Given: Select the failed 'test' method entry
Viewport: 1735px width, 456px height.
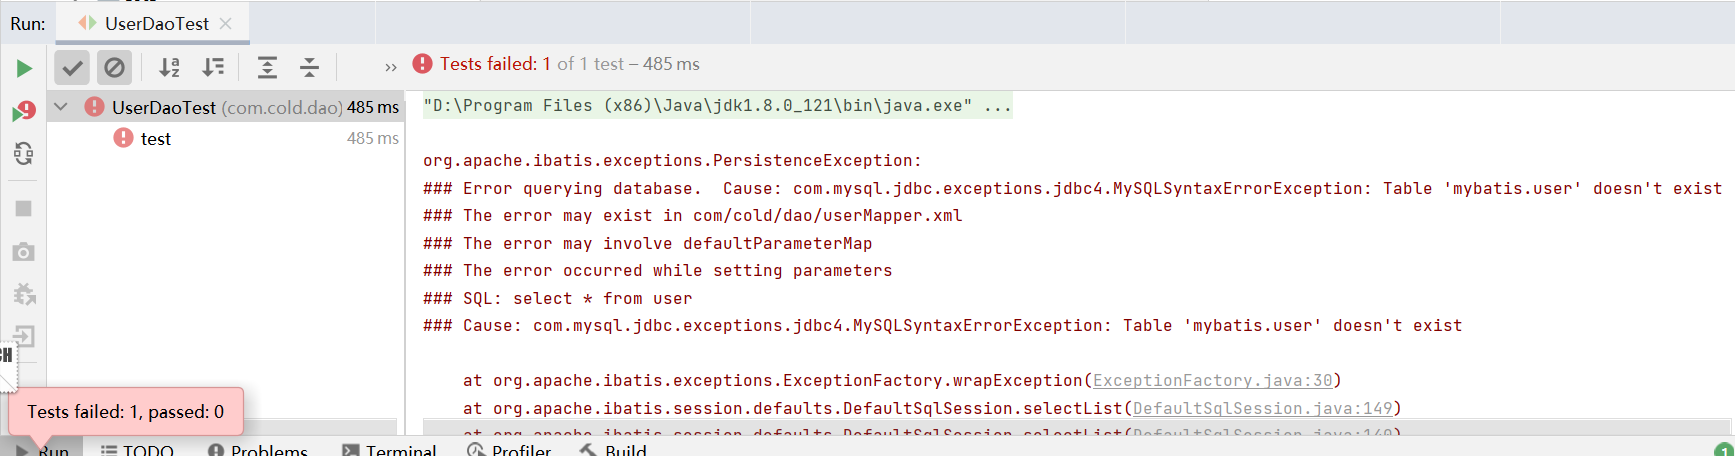Looking at the screenshot, I should click(156, 139).
